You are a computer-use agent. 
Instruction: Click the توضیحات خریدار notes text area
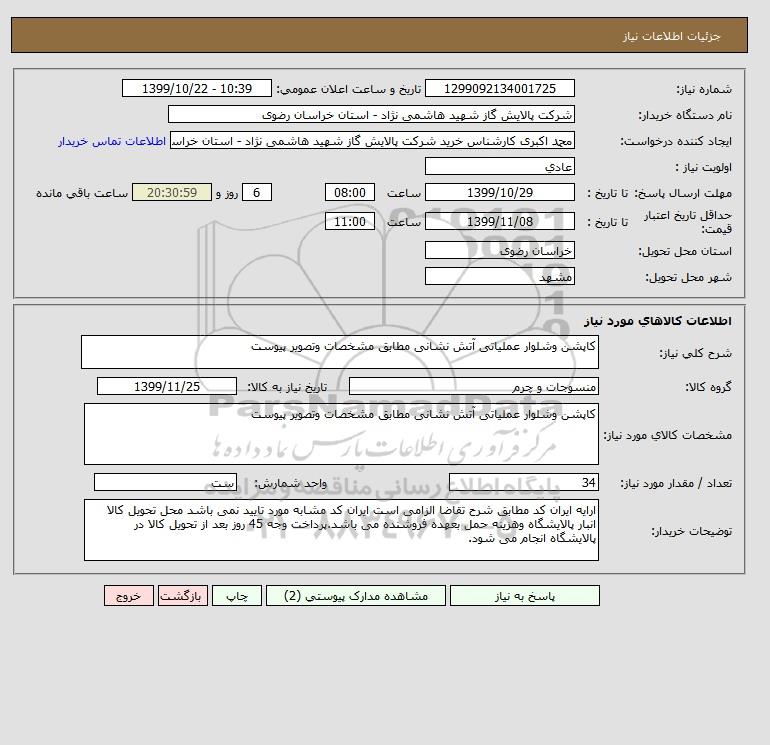pos(341,530)
